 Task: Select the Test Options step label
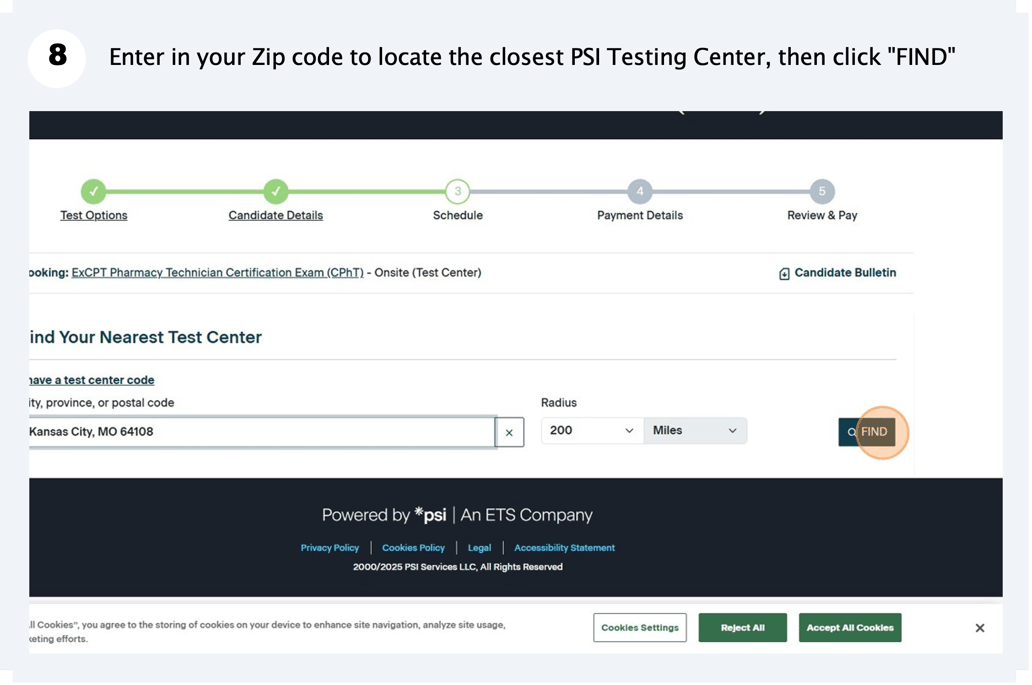93,214
